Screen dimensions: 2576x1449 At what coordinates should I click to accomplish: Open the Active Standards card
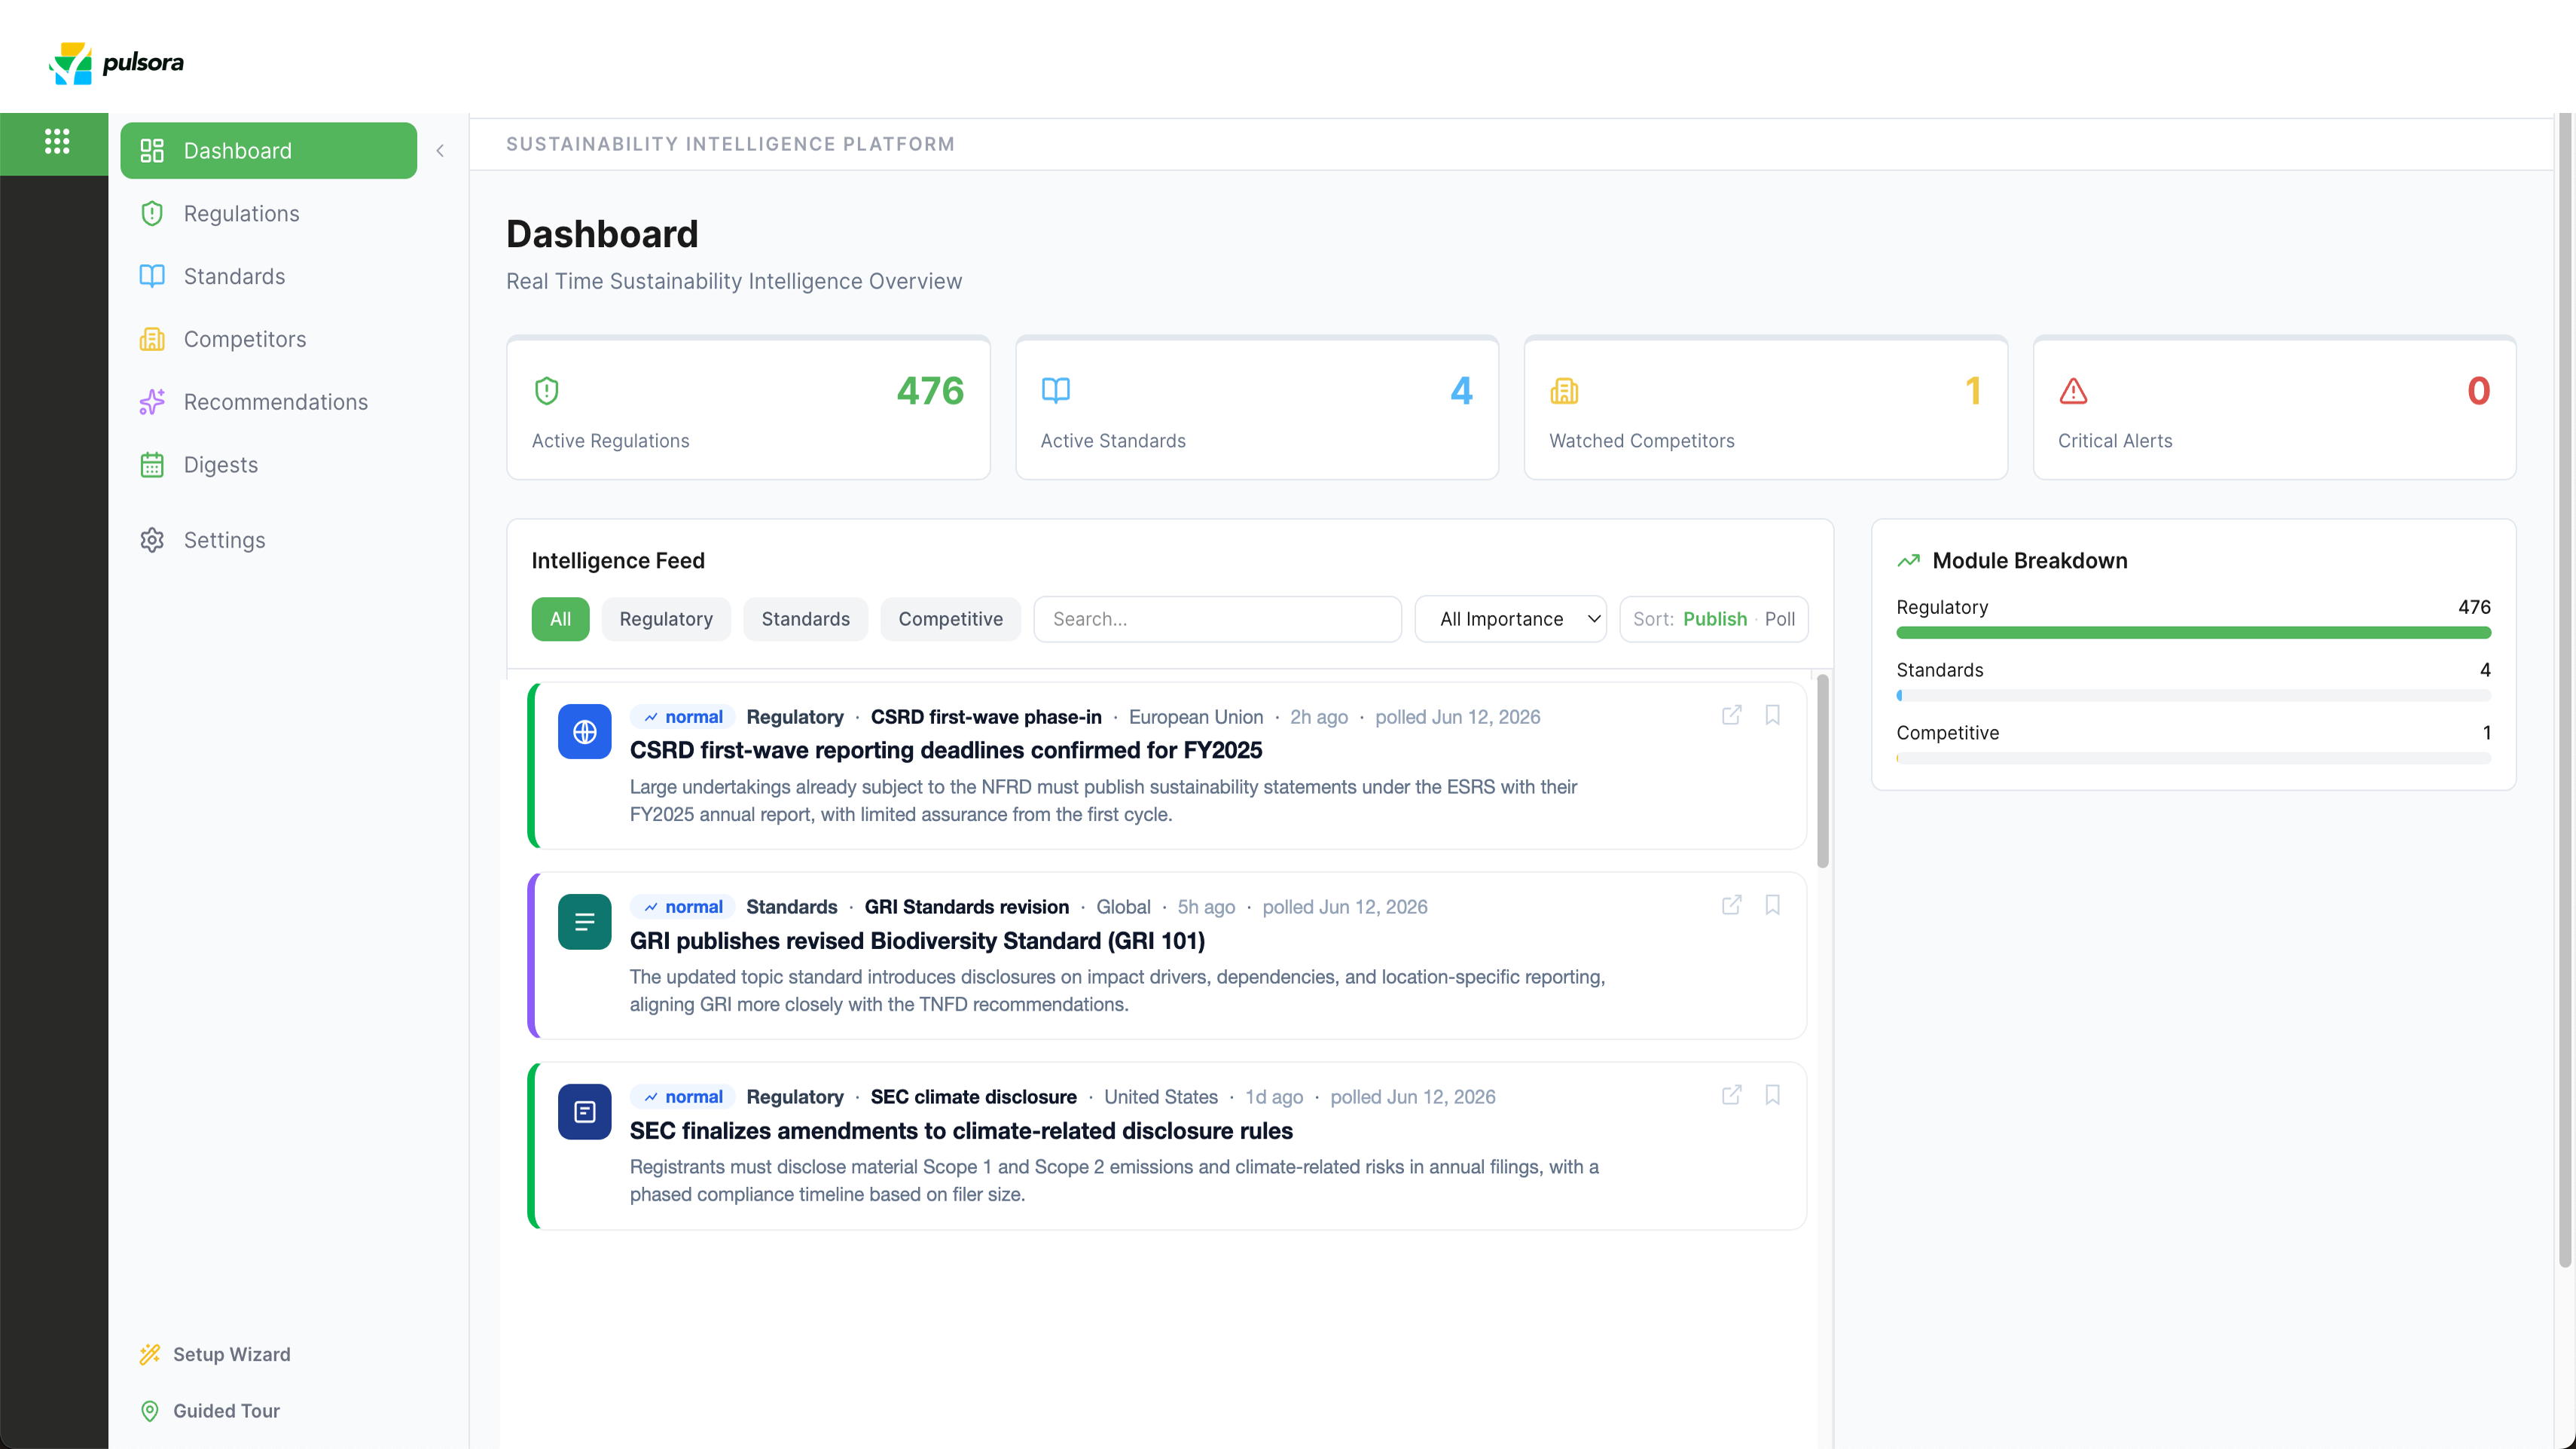(1257, 408)
